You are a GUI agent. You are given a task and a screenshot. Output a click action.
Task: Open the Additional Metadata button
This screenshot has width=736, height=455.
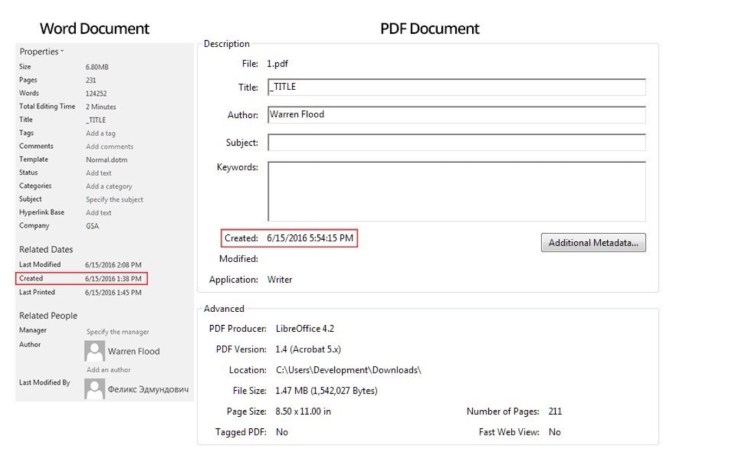coord(593,243)
